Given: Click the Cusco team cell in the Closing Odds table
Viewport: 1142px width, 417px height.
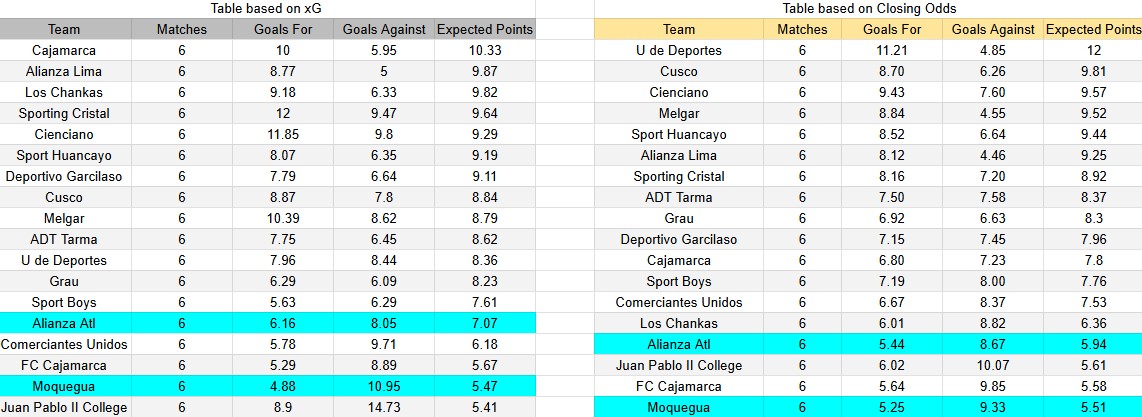Looking at the screenshot, I should [x=678, y=71].
